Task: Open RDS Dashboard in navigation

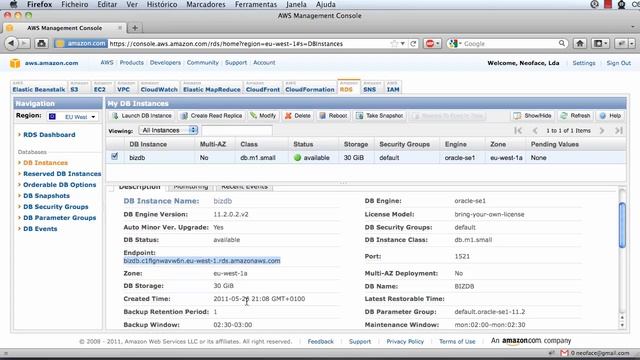Action: (49, 135)
